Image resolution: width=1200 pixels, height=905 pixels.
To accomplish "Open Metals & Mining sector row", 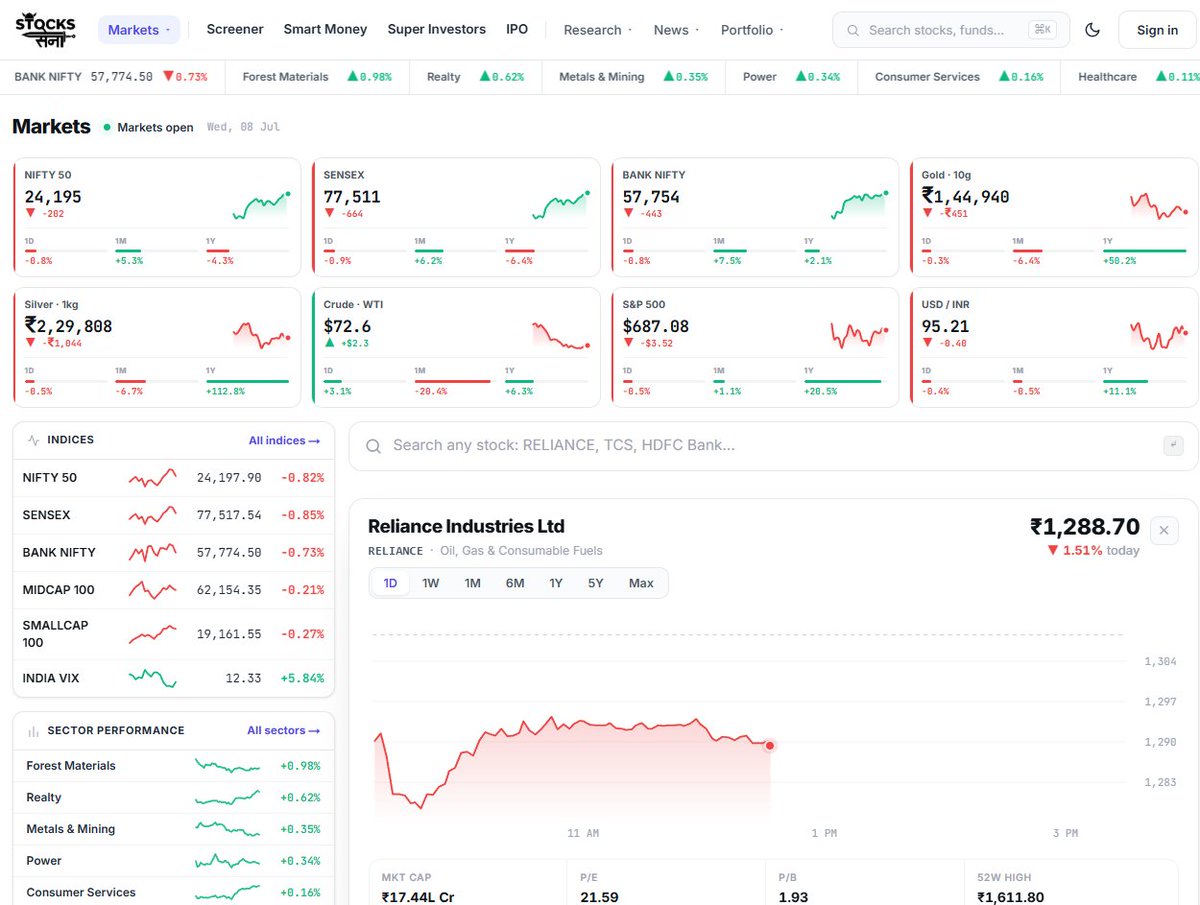I will click(x=173, y=829).
